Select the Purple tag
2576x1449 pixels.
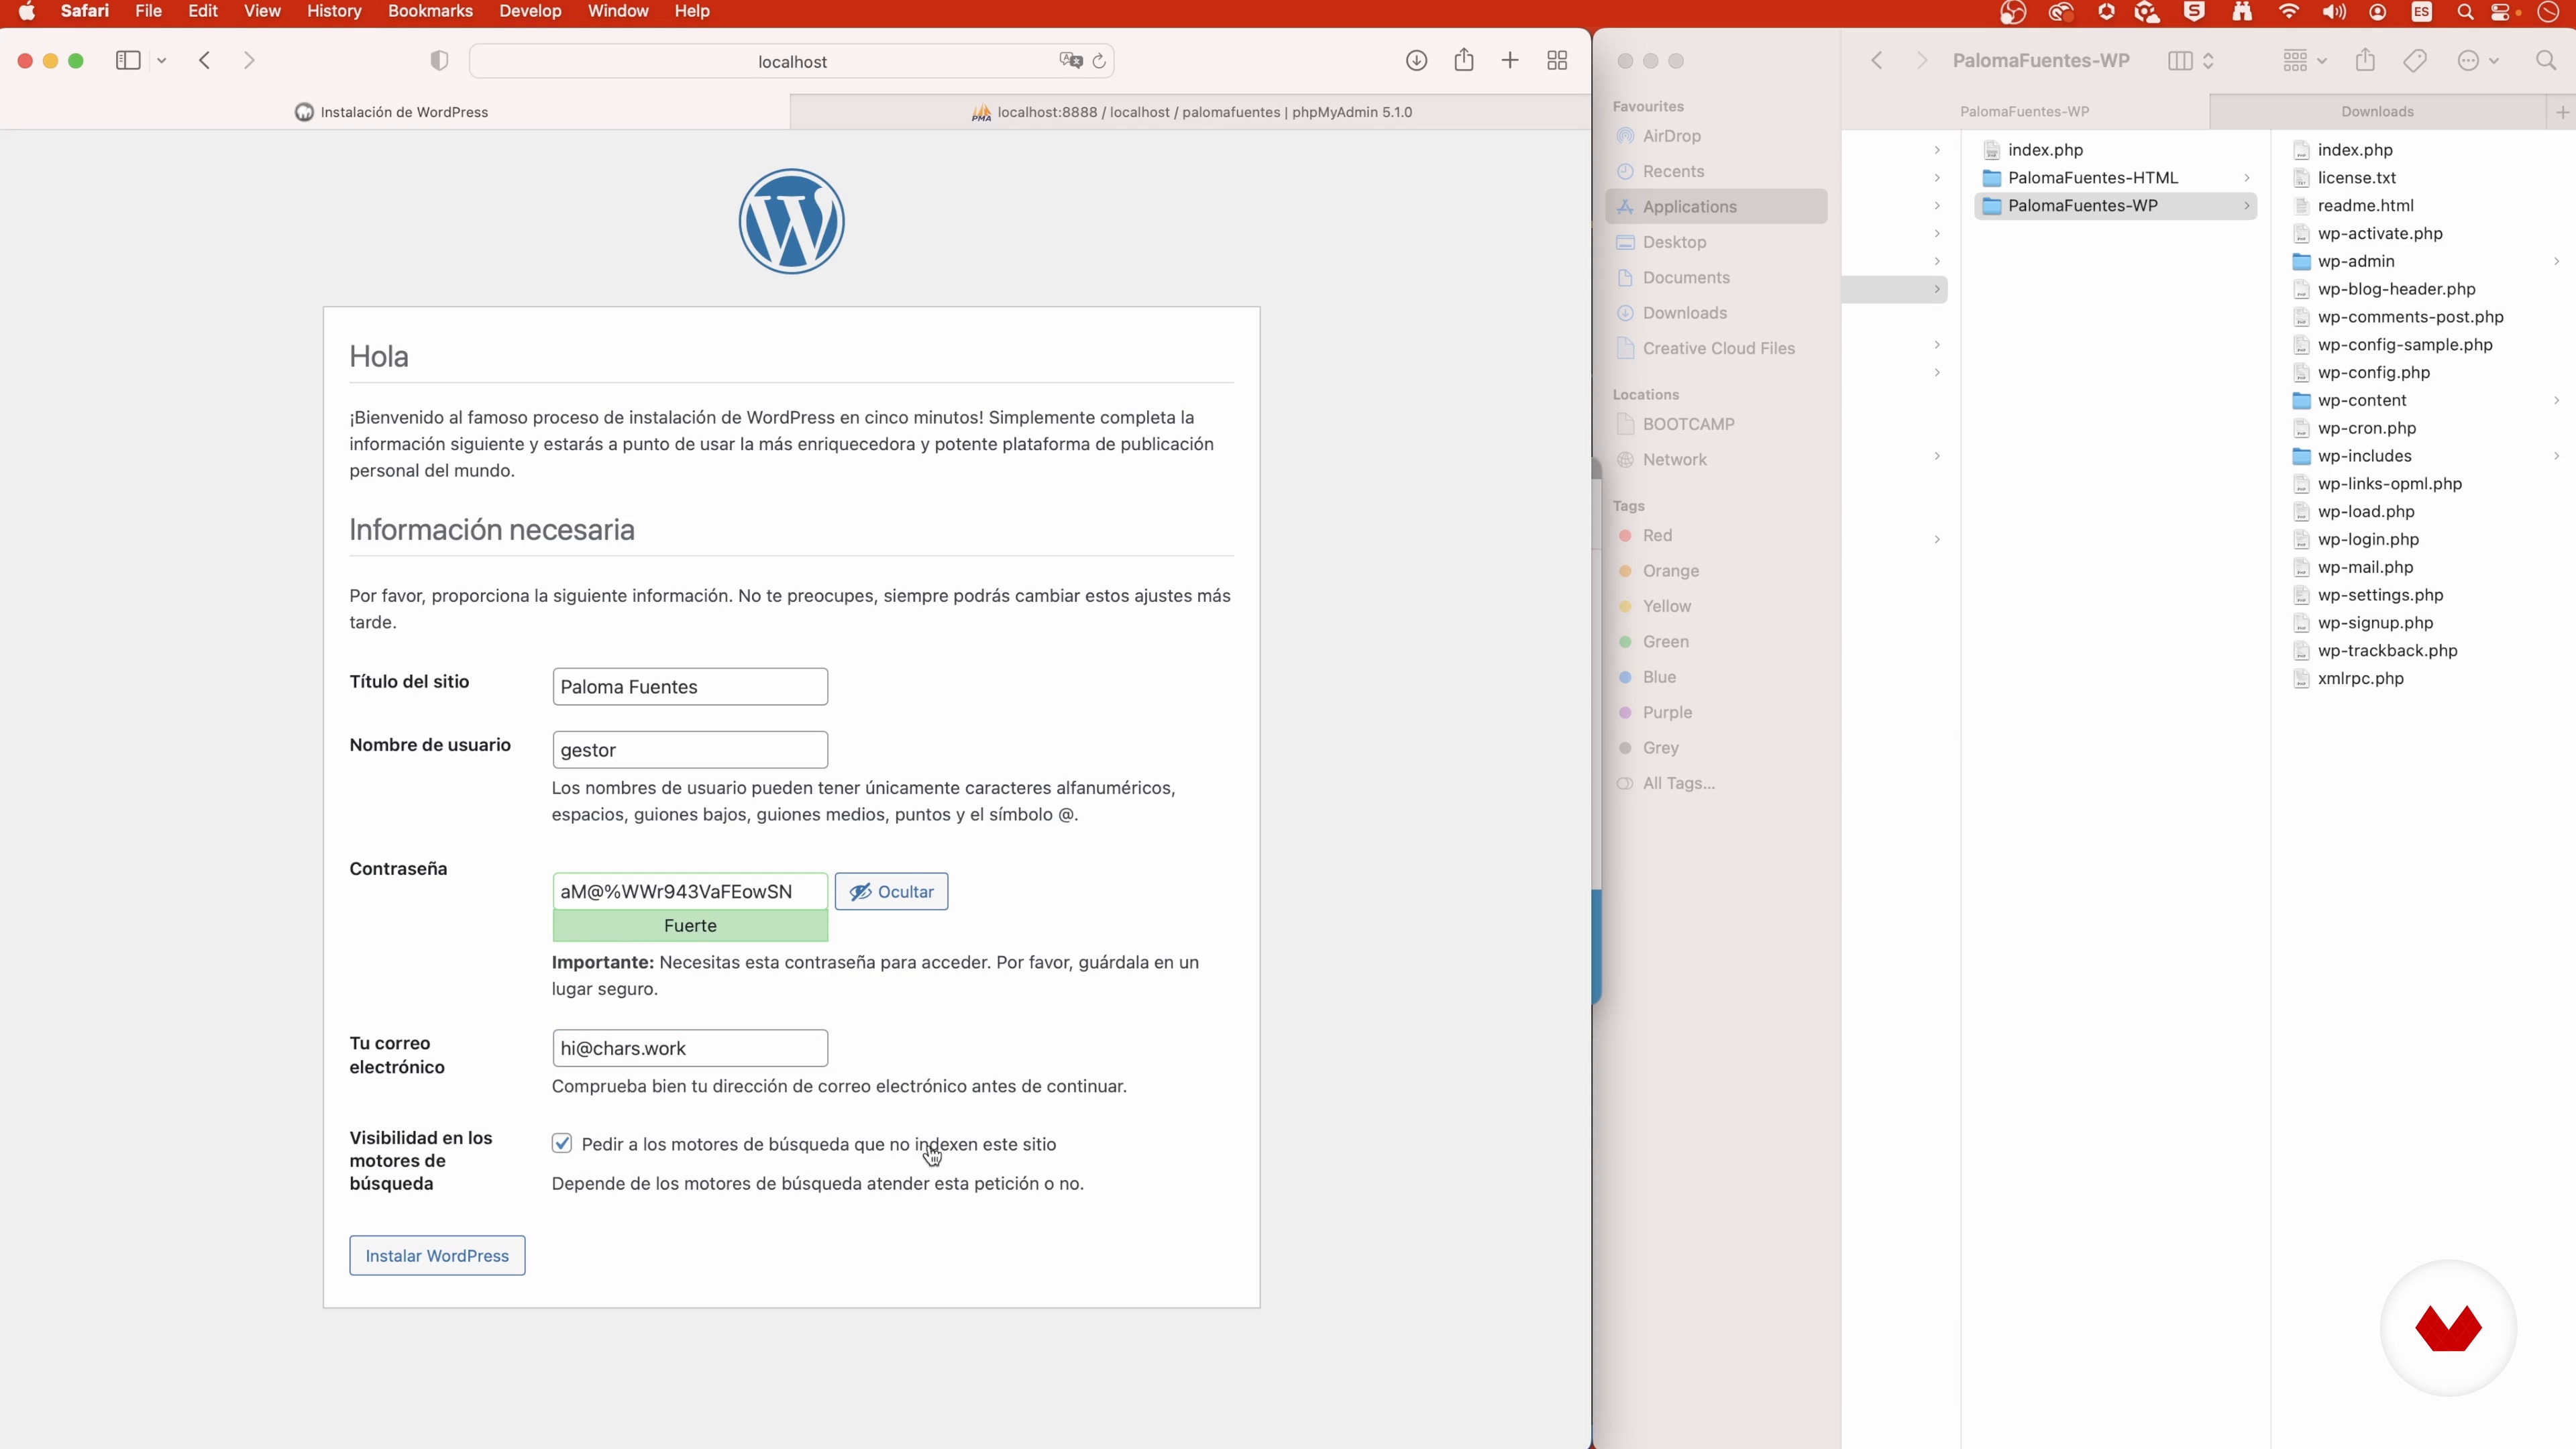click(1716, 713)
